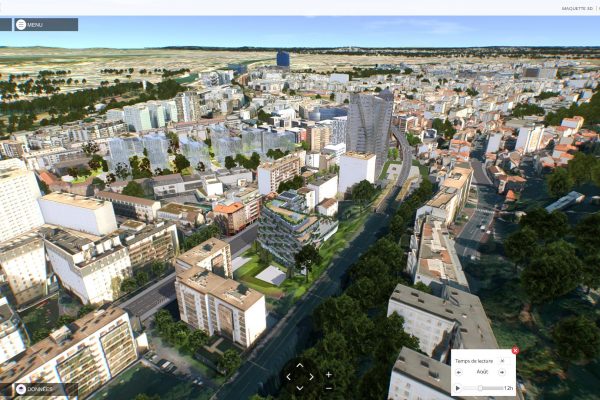Pan the 3D view left with left chevron
The height and width of the screenshot is (400, 600).
click(288, 377)
